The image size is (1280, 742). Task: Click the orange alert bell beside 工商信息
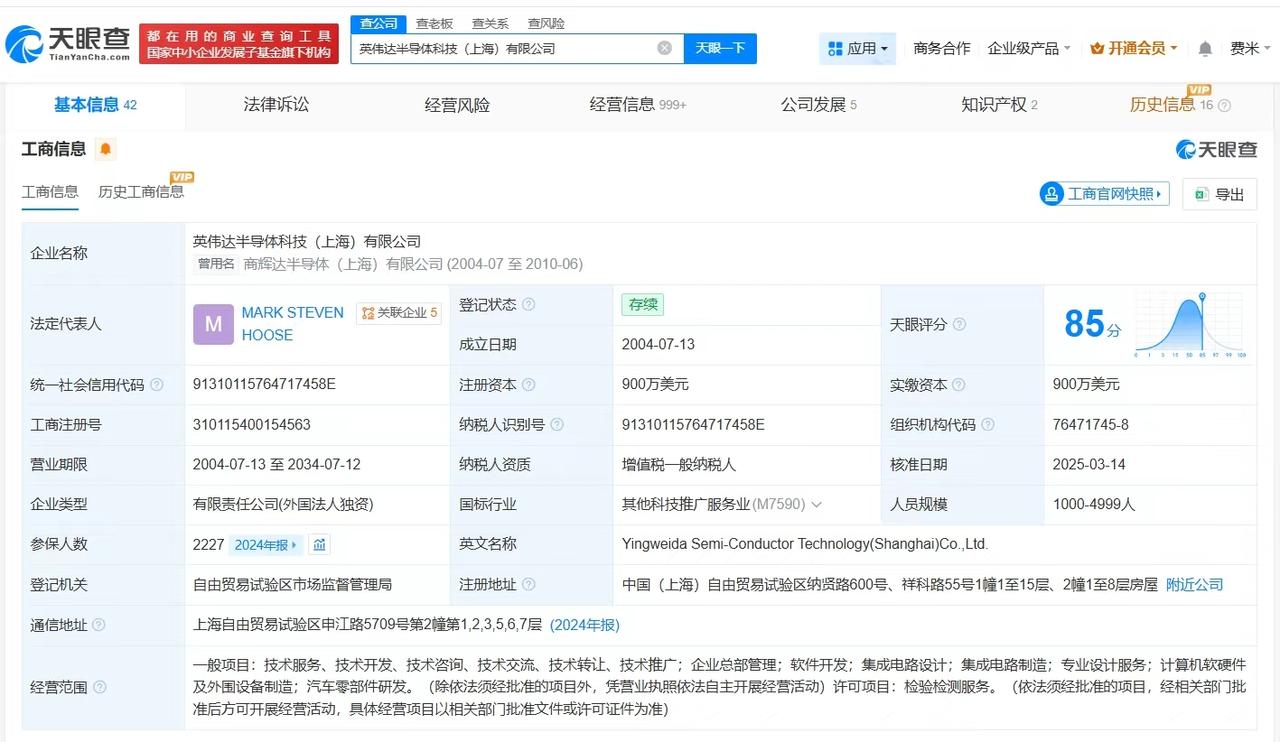(106, 150)
